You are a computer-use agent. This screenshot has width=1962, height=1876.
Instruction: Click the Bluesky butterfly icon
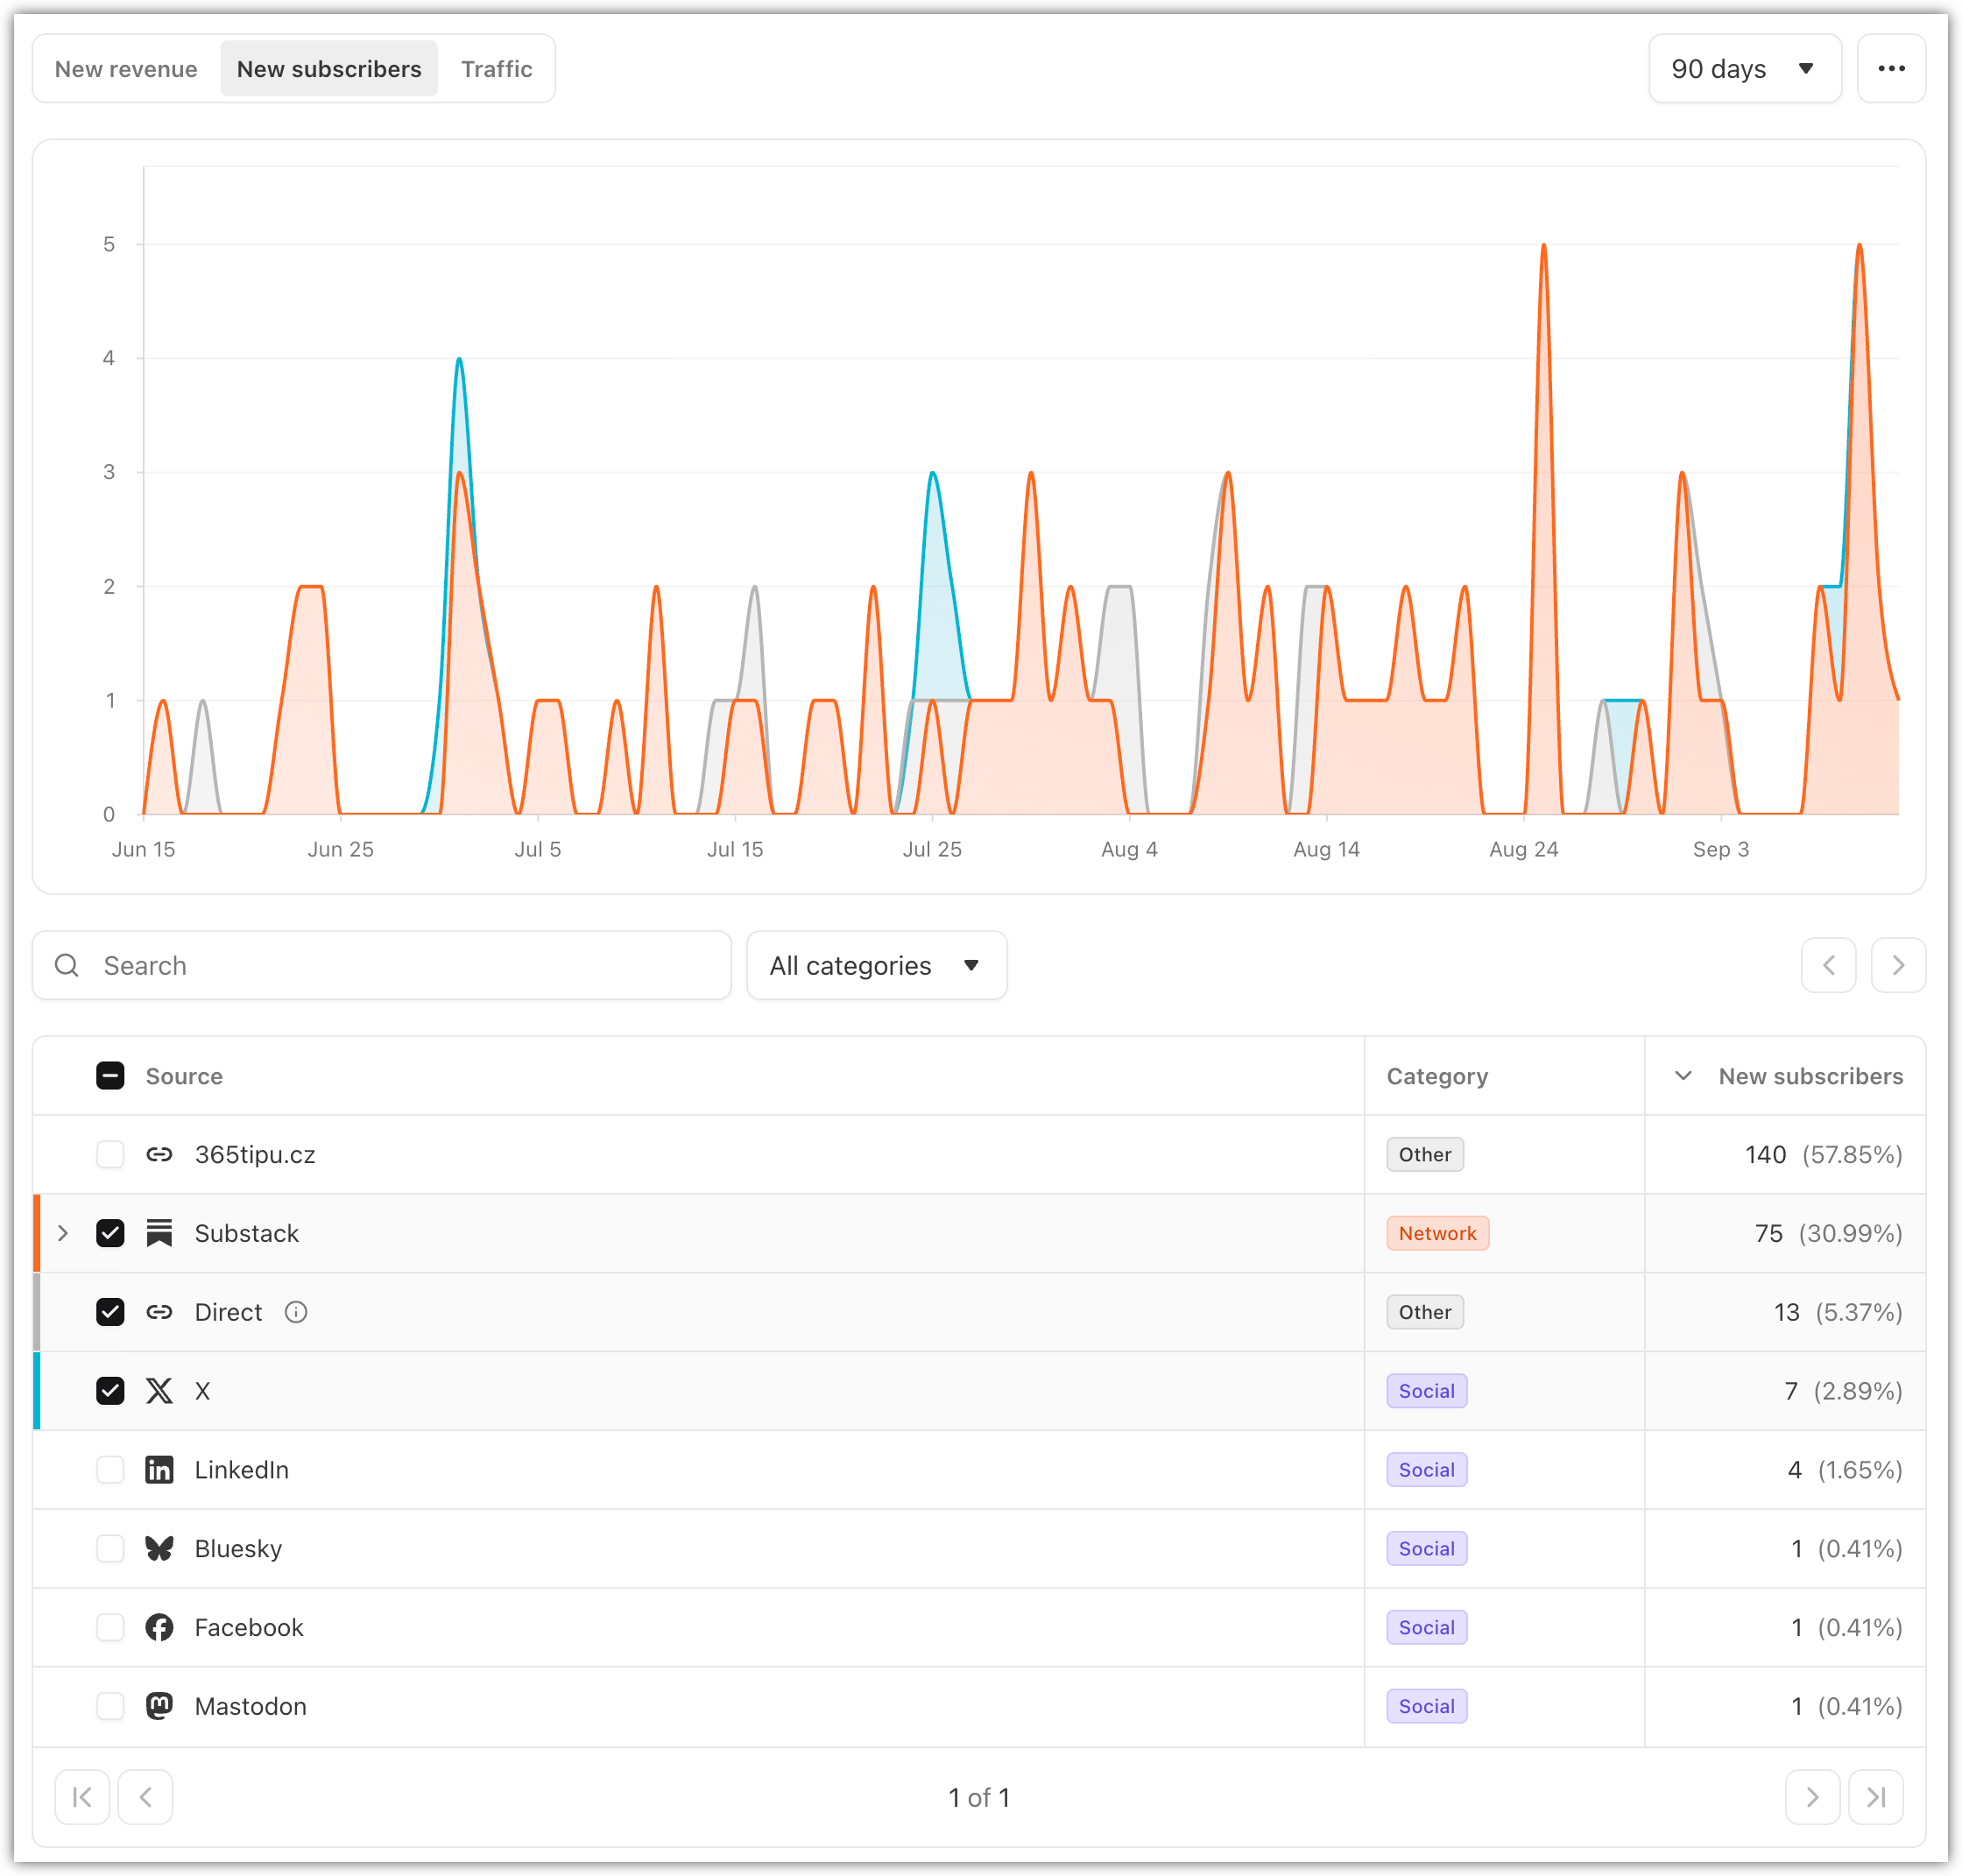coord(159,1548)
